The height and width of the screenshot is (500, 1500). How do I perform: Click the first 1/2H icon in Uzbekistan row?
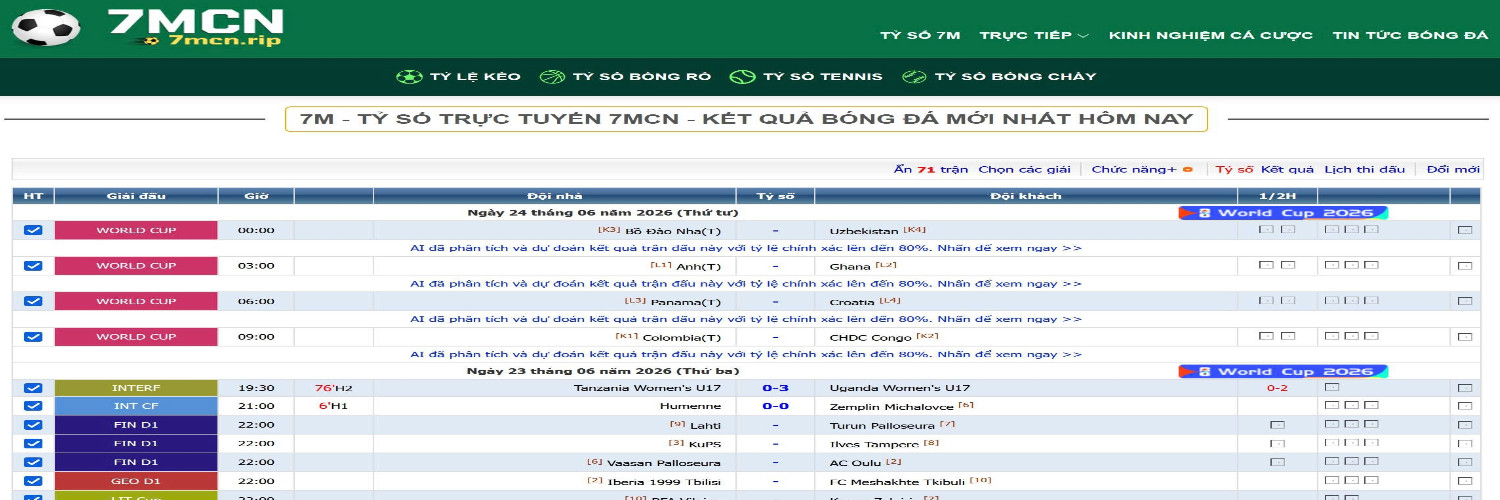pos(1266,230)
